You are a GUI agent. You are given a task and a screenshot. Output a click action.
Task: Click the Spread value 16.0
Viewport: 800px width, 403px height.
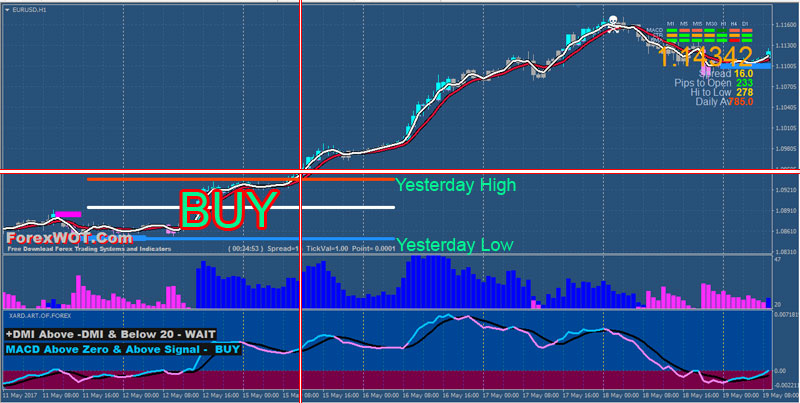point(744,74)
